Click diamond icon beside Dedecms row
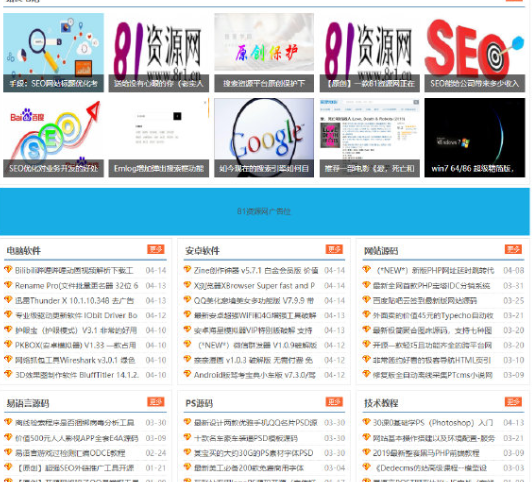The height and width of the screenshot is (482, 532). [366, 467]
